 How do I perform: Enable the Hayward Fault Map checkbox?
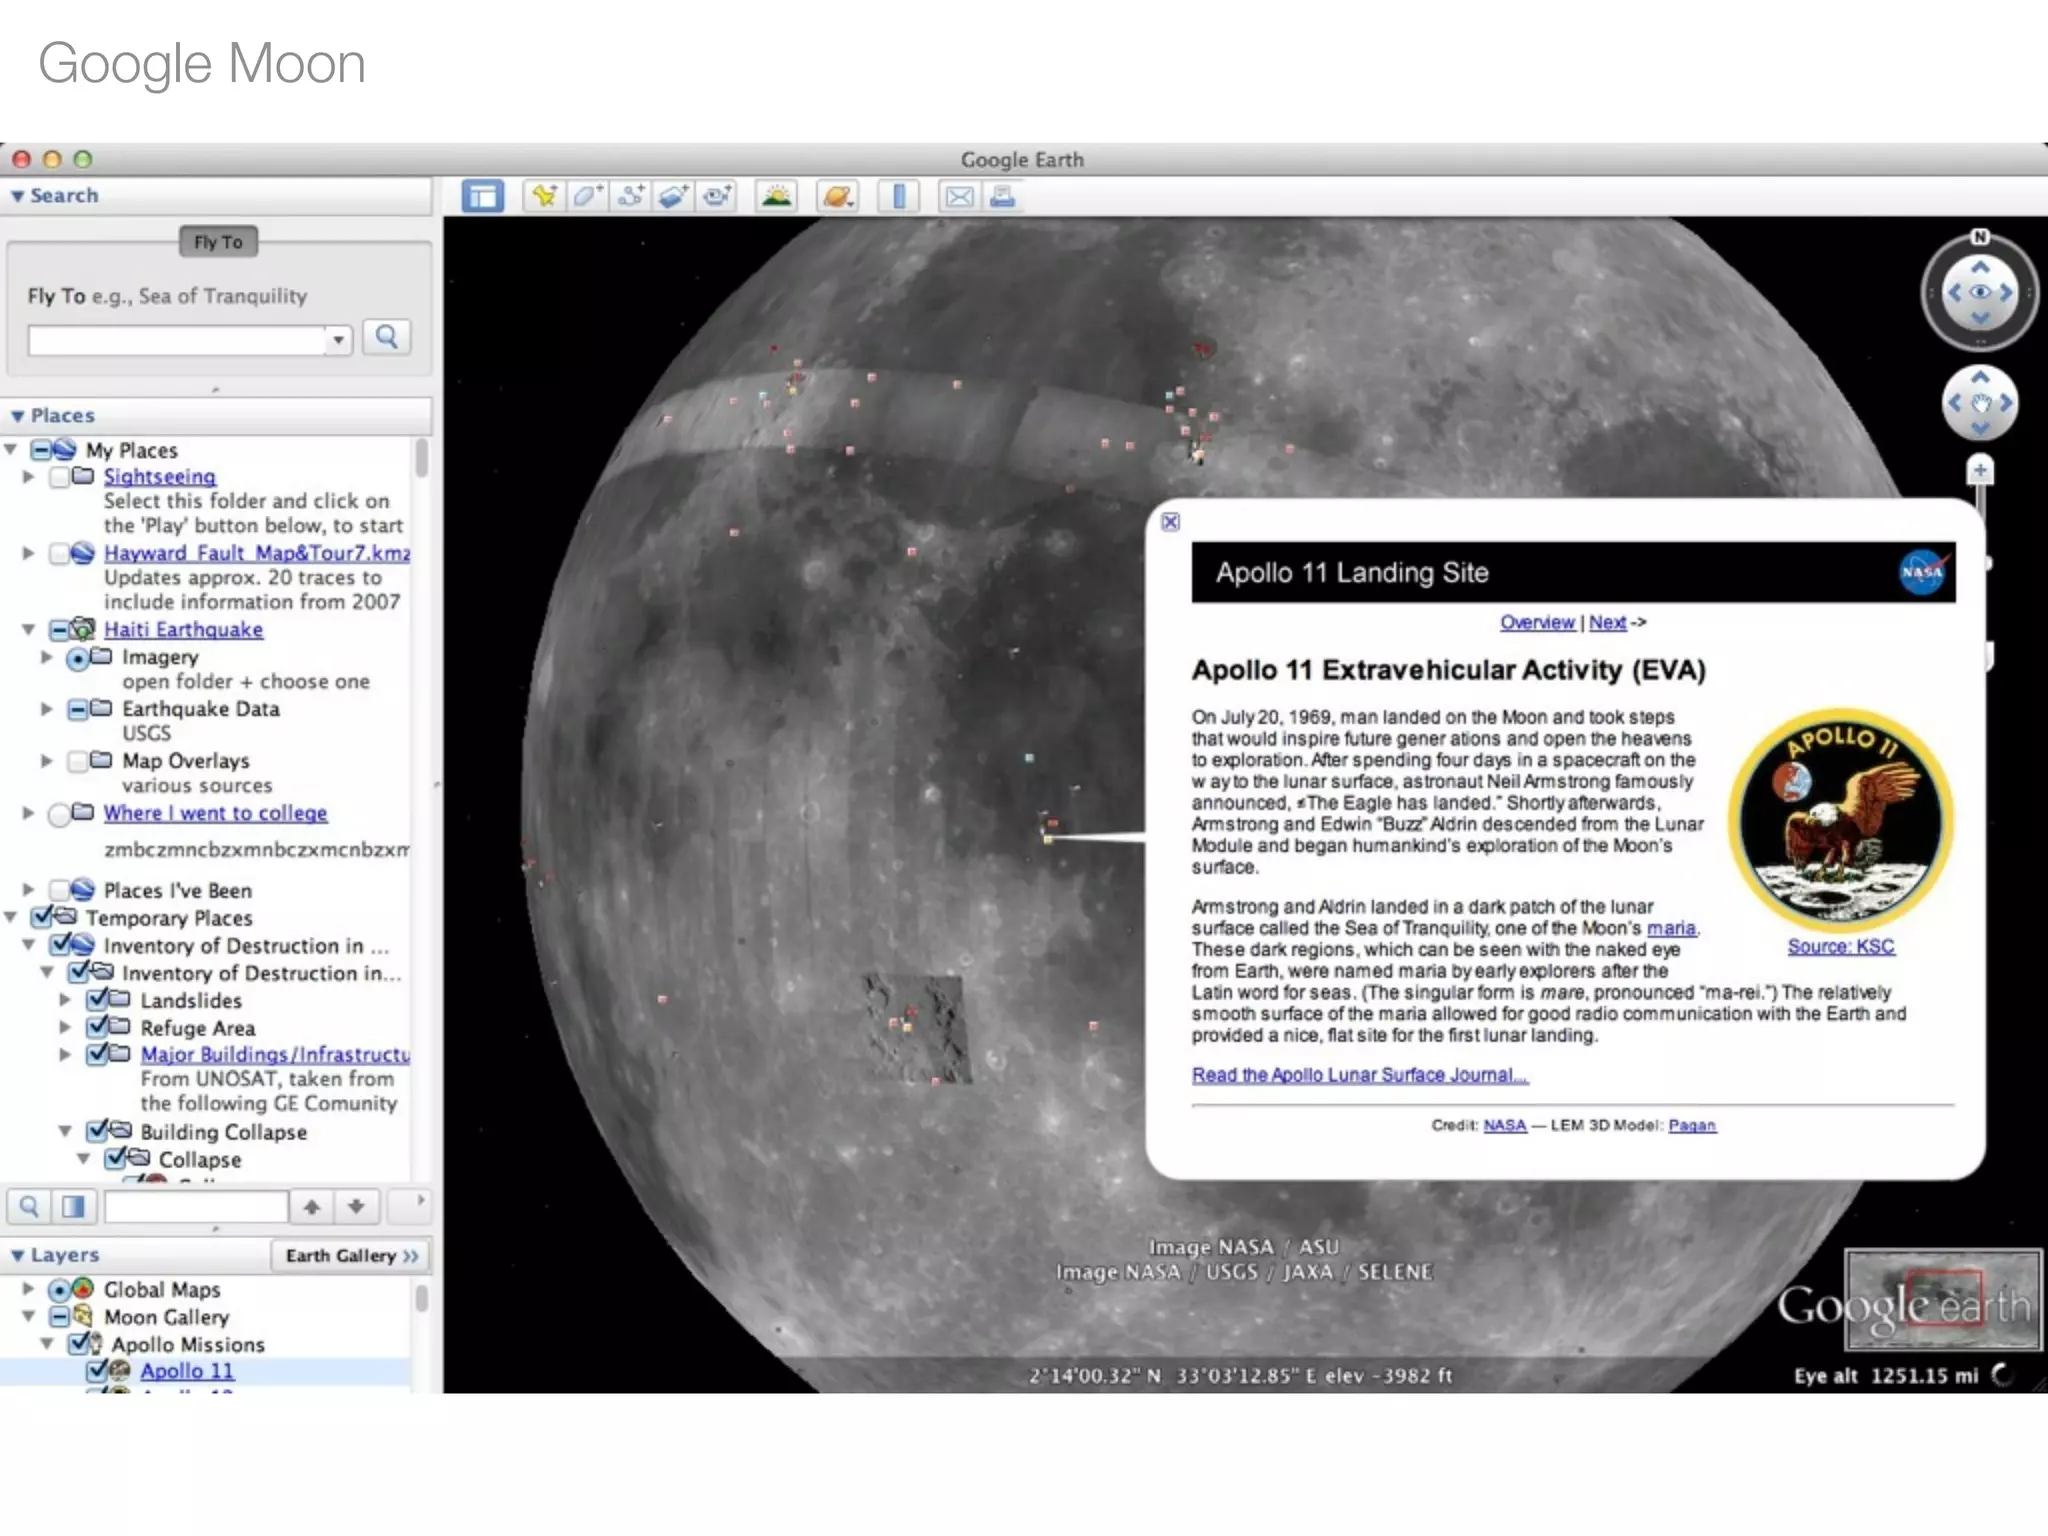(60, 553)
